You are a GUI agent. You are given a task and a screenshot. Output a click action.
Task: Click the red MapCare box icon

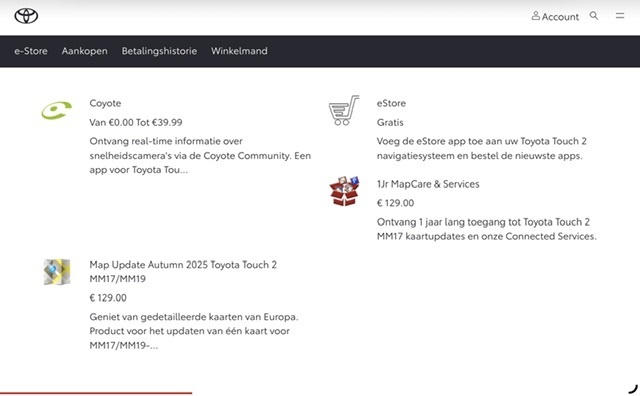click(x=344, y=191)
